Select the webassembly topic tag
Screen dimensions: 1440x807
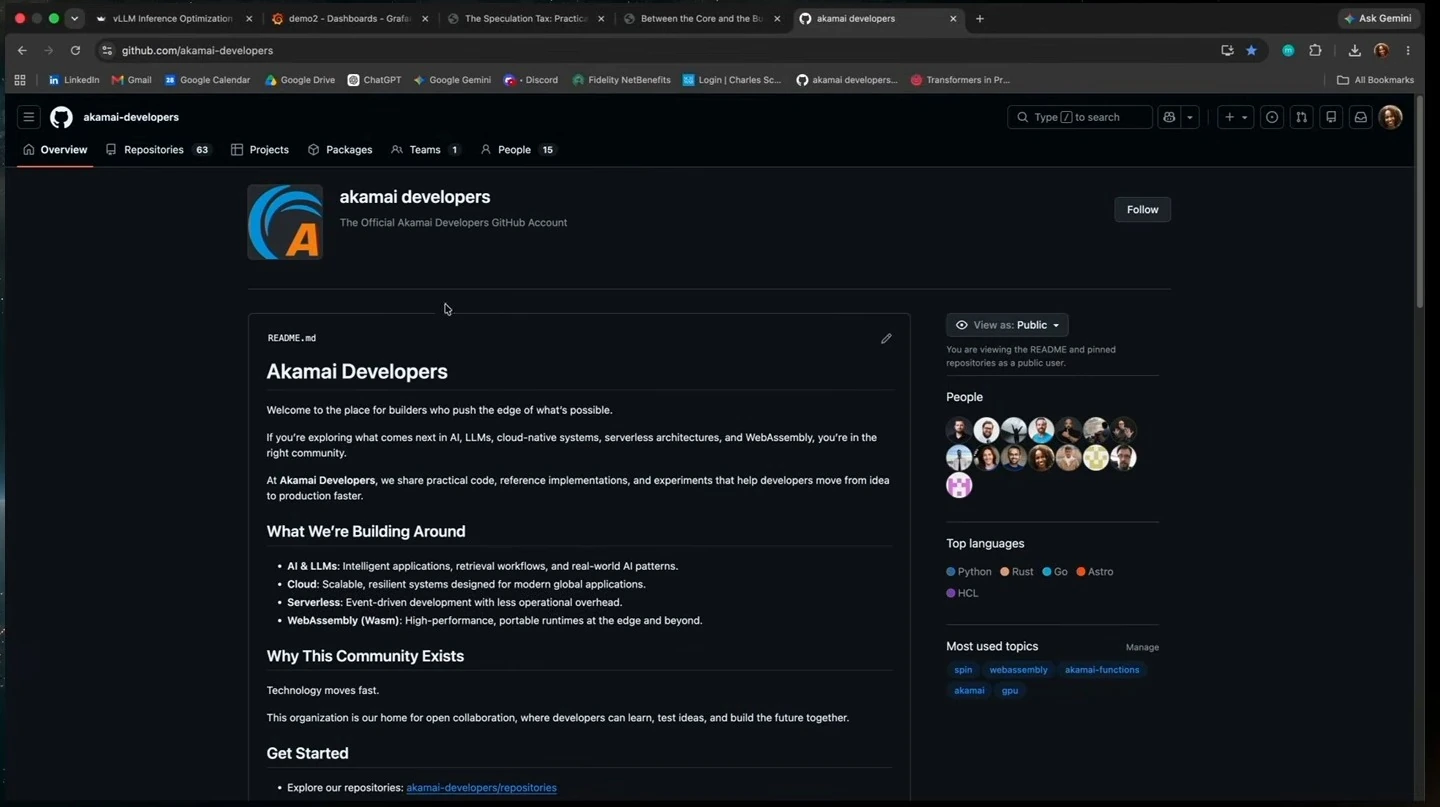click(1018, 670)
